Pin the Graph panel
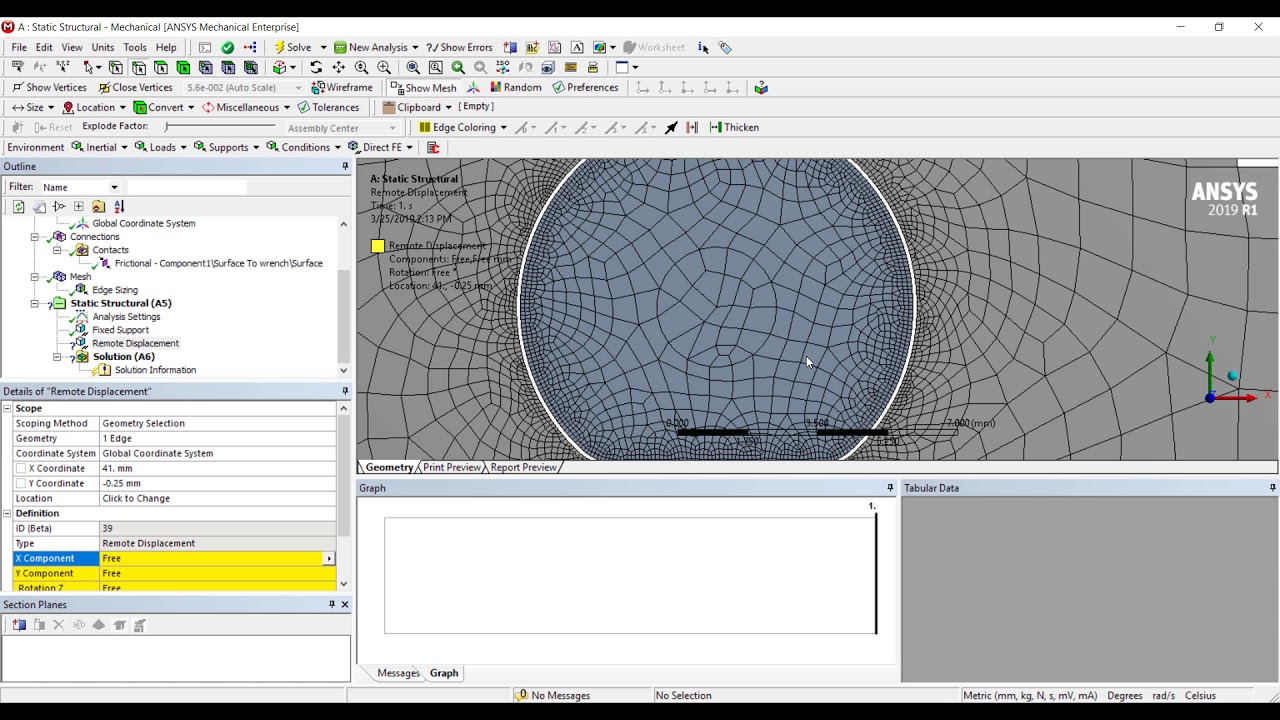 pos(890,488)
